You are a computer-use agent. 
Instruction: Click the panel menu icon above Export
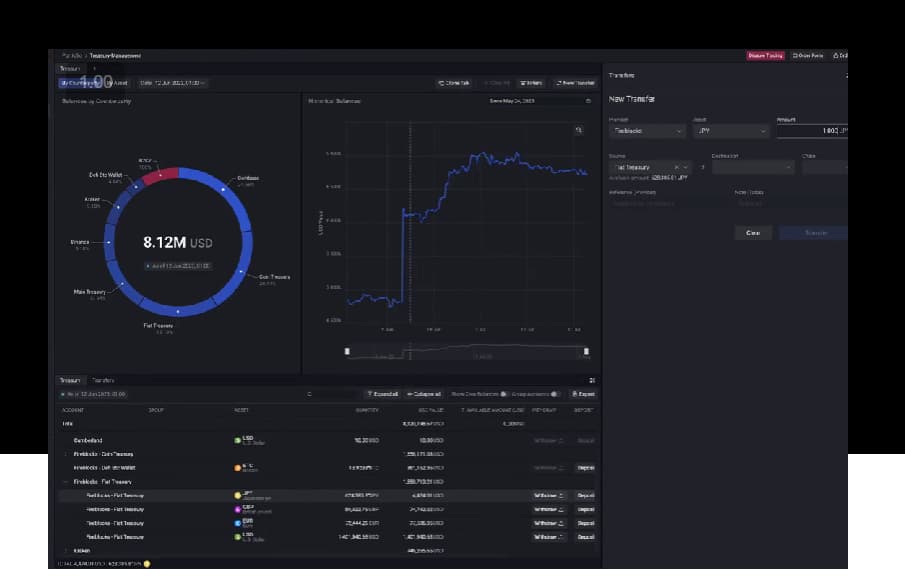[592, 380]
